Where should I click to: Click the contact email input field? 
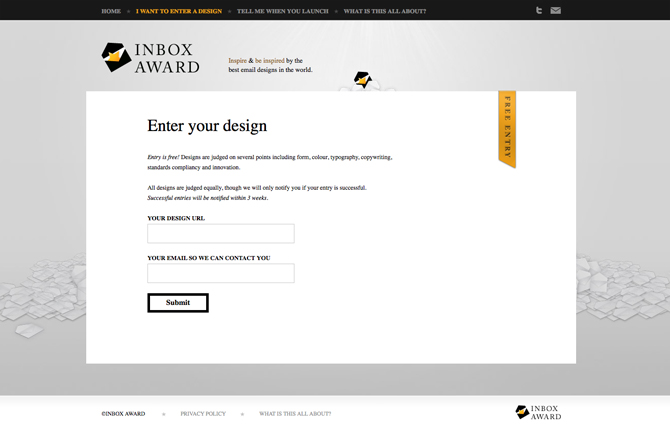(x=220, y=273)
